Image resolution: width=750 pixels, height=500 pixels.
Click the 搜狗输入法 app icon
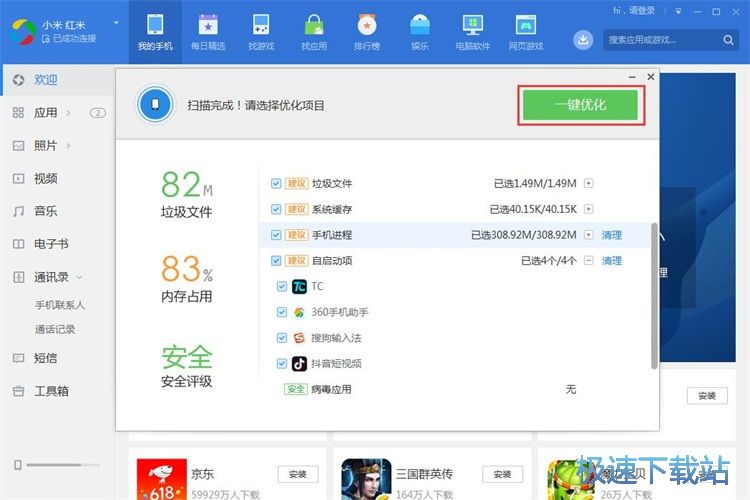[x=299, y=338]
